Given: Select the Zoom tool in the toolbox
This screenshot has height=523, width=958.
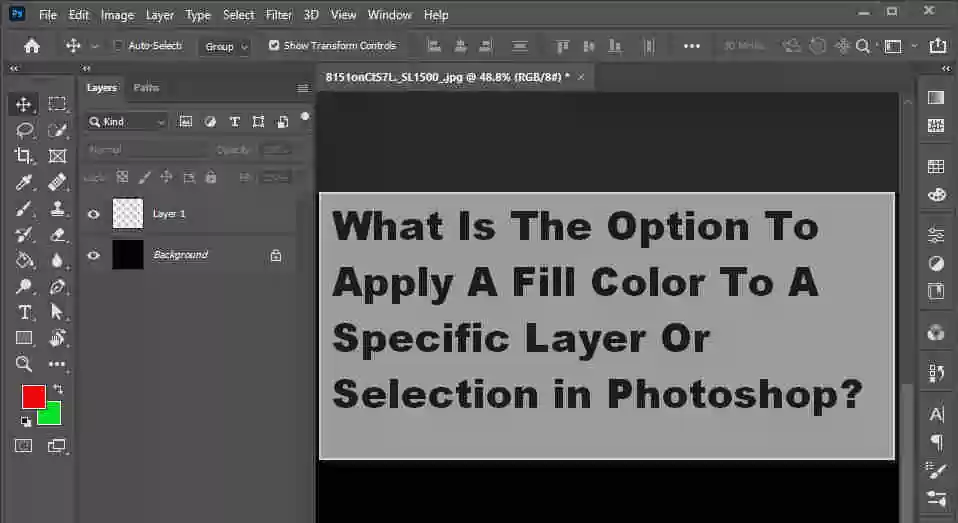Looking at the screenshot, I should click(23, 364).
